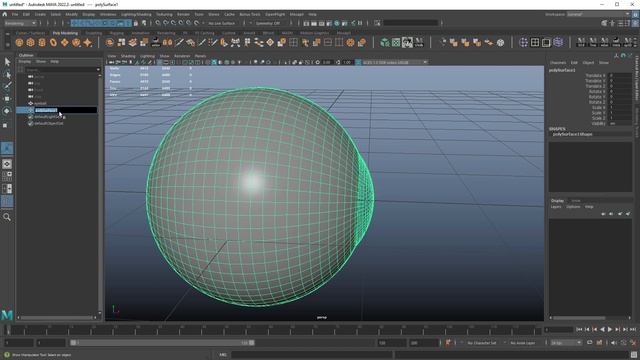The image size is (640, 360).
Task: Click the purple sphere smooth icon
Action: 558,42
